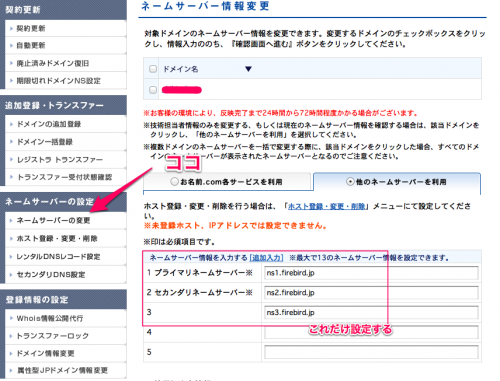Select お名前.com各サービスを利用 radio button
Viewport: 500px width, 381px height.
tap(174, 182)
